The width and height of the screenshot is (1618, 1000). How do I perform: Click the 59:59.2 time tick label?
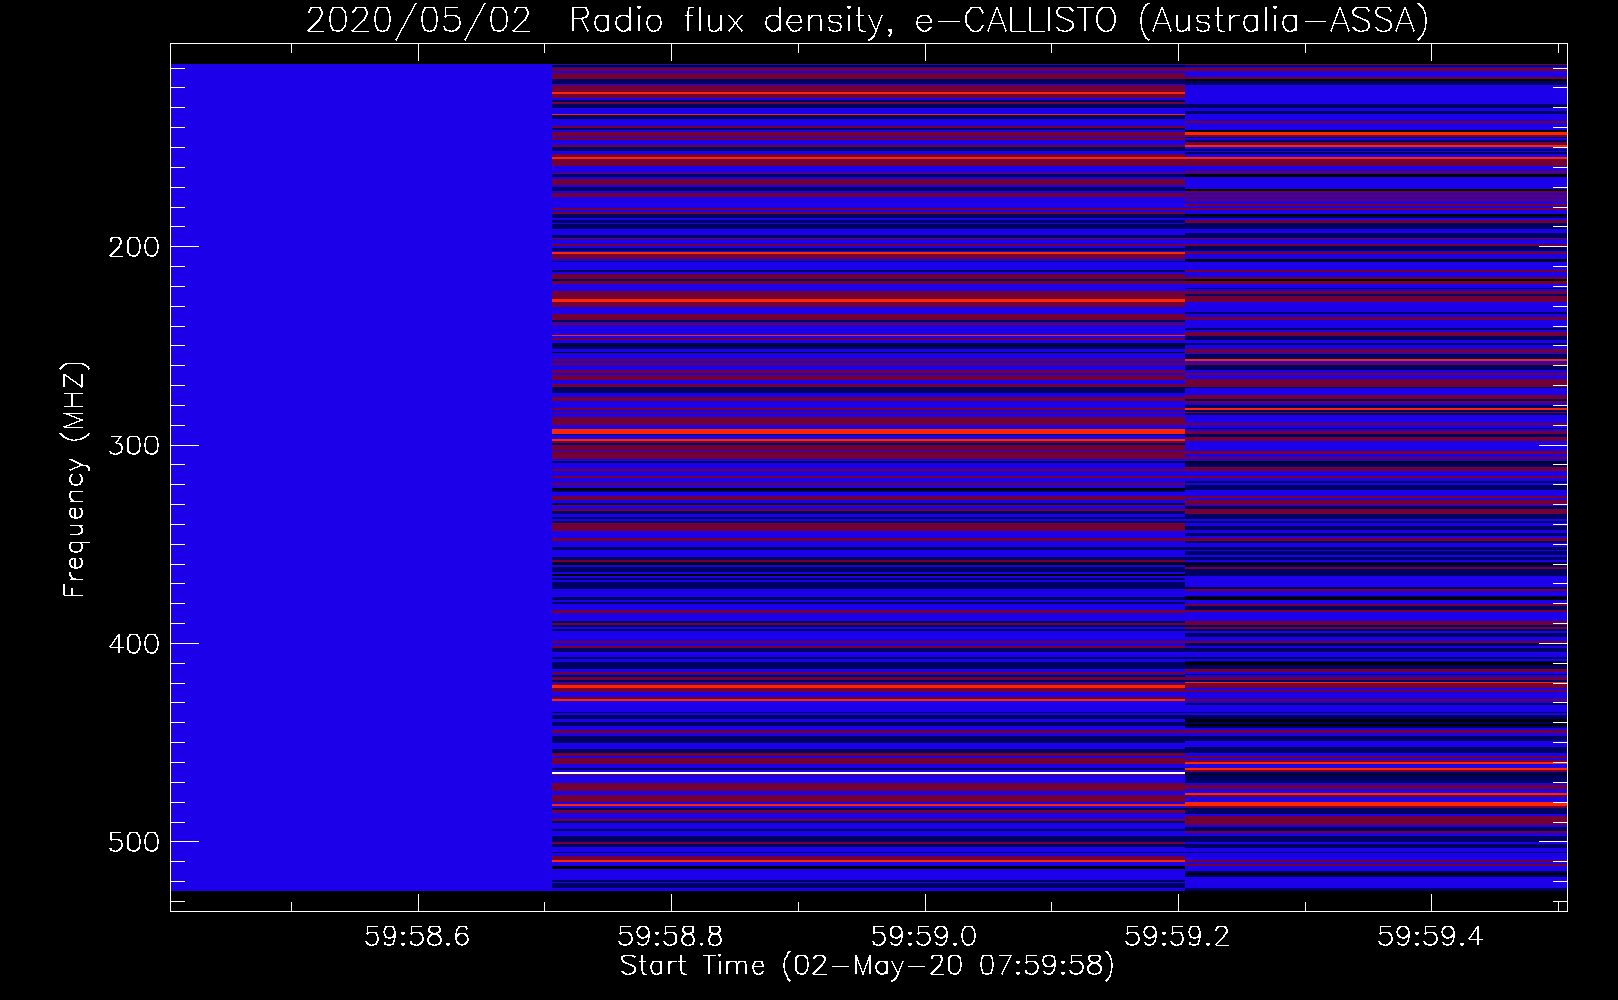1178,936
